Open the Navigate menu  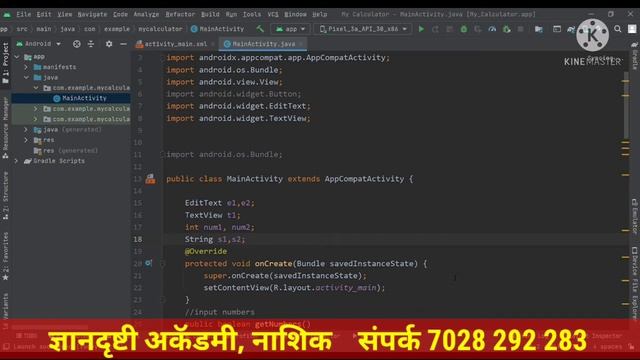(x=92, y=14)
